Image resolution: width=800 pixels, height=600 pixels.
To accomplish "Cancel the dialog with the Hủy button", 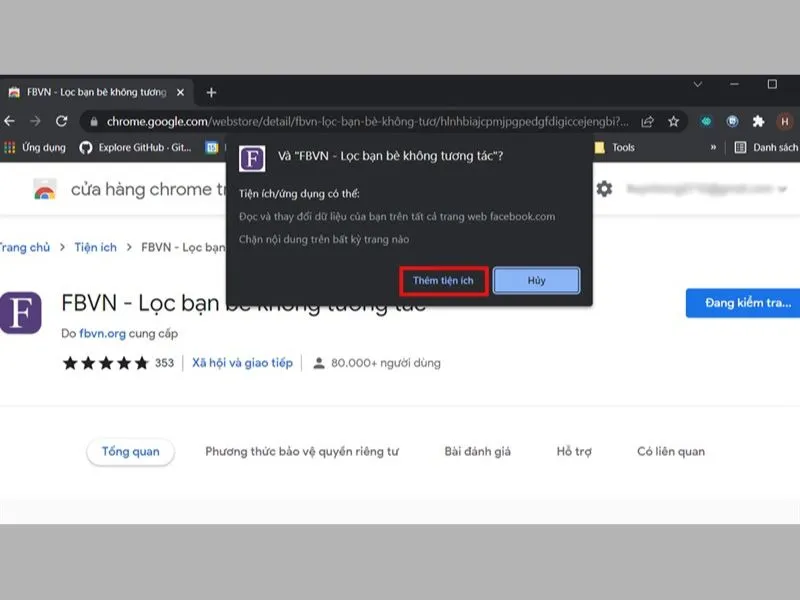I will (x=536, y=281).
